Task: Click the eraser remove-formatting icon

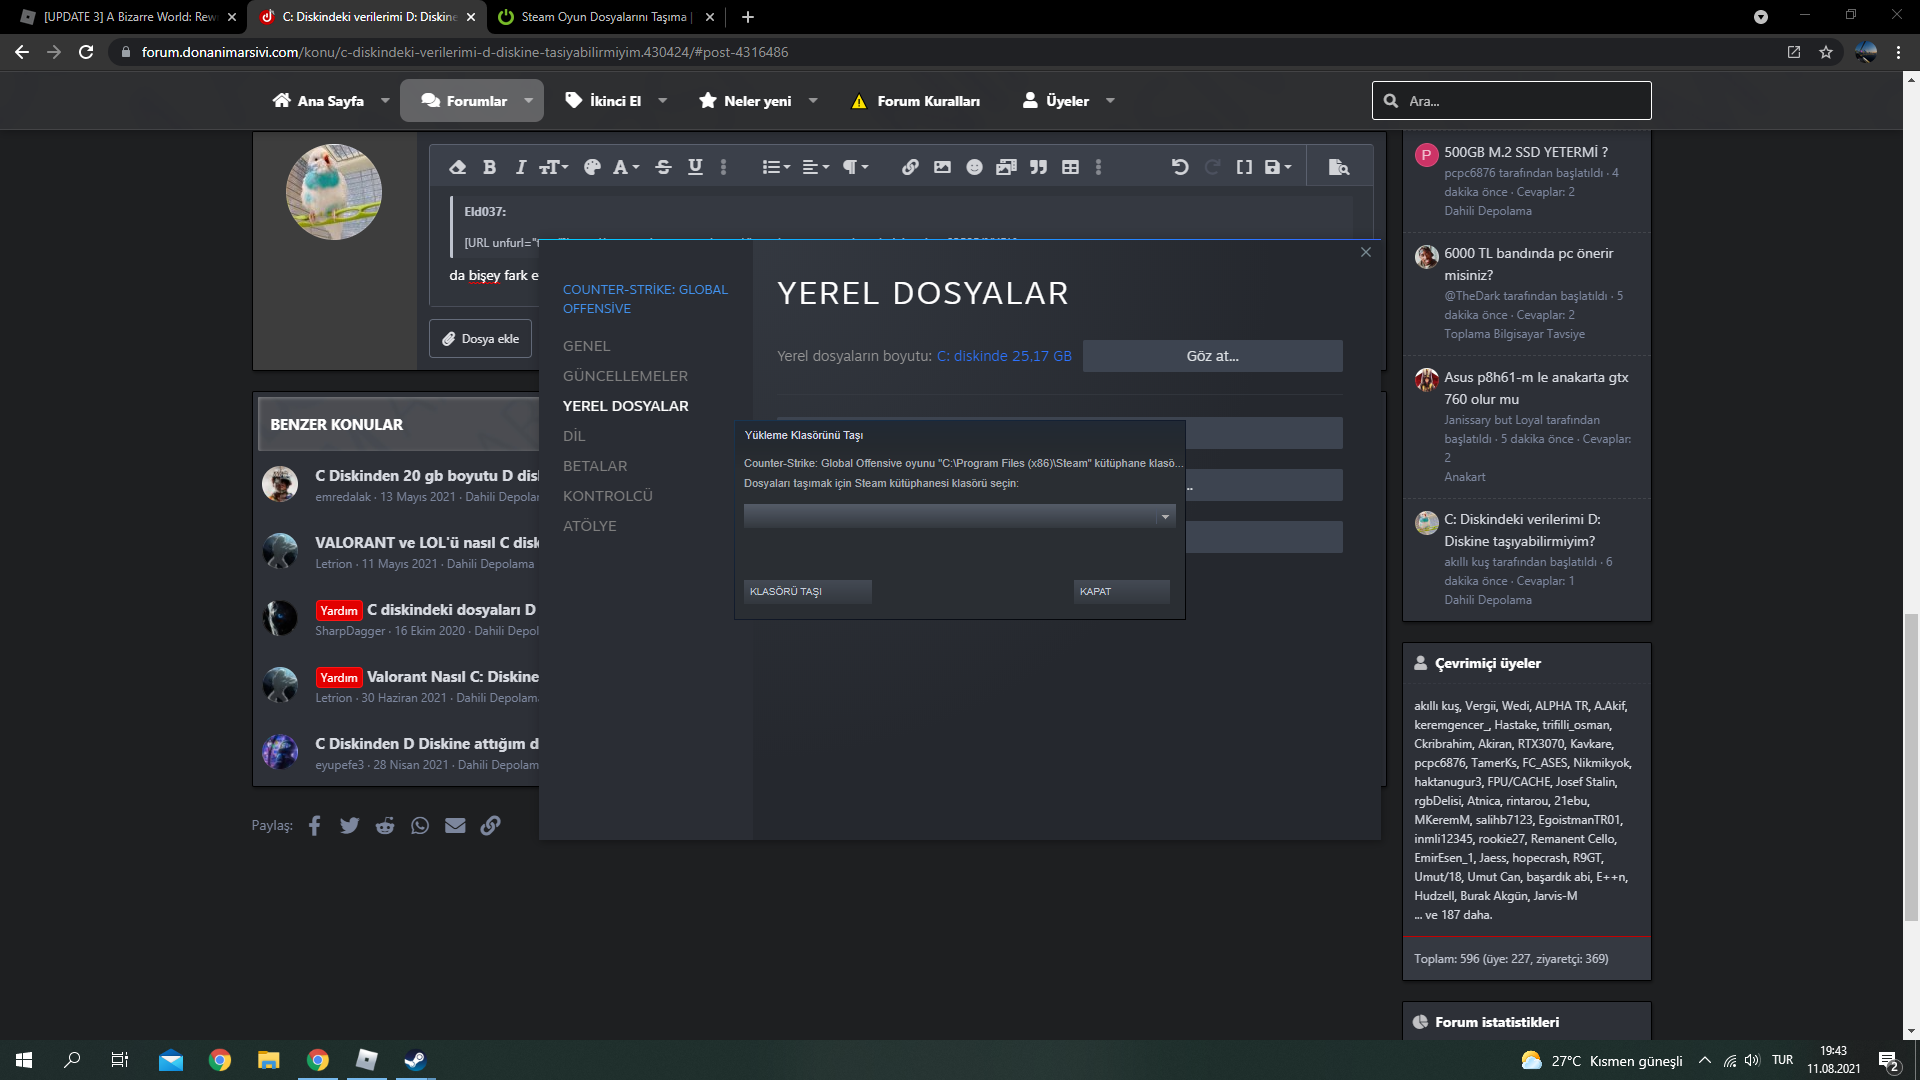Action: [457, 167]
